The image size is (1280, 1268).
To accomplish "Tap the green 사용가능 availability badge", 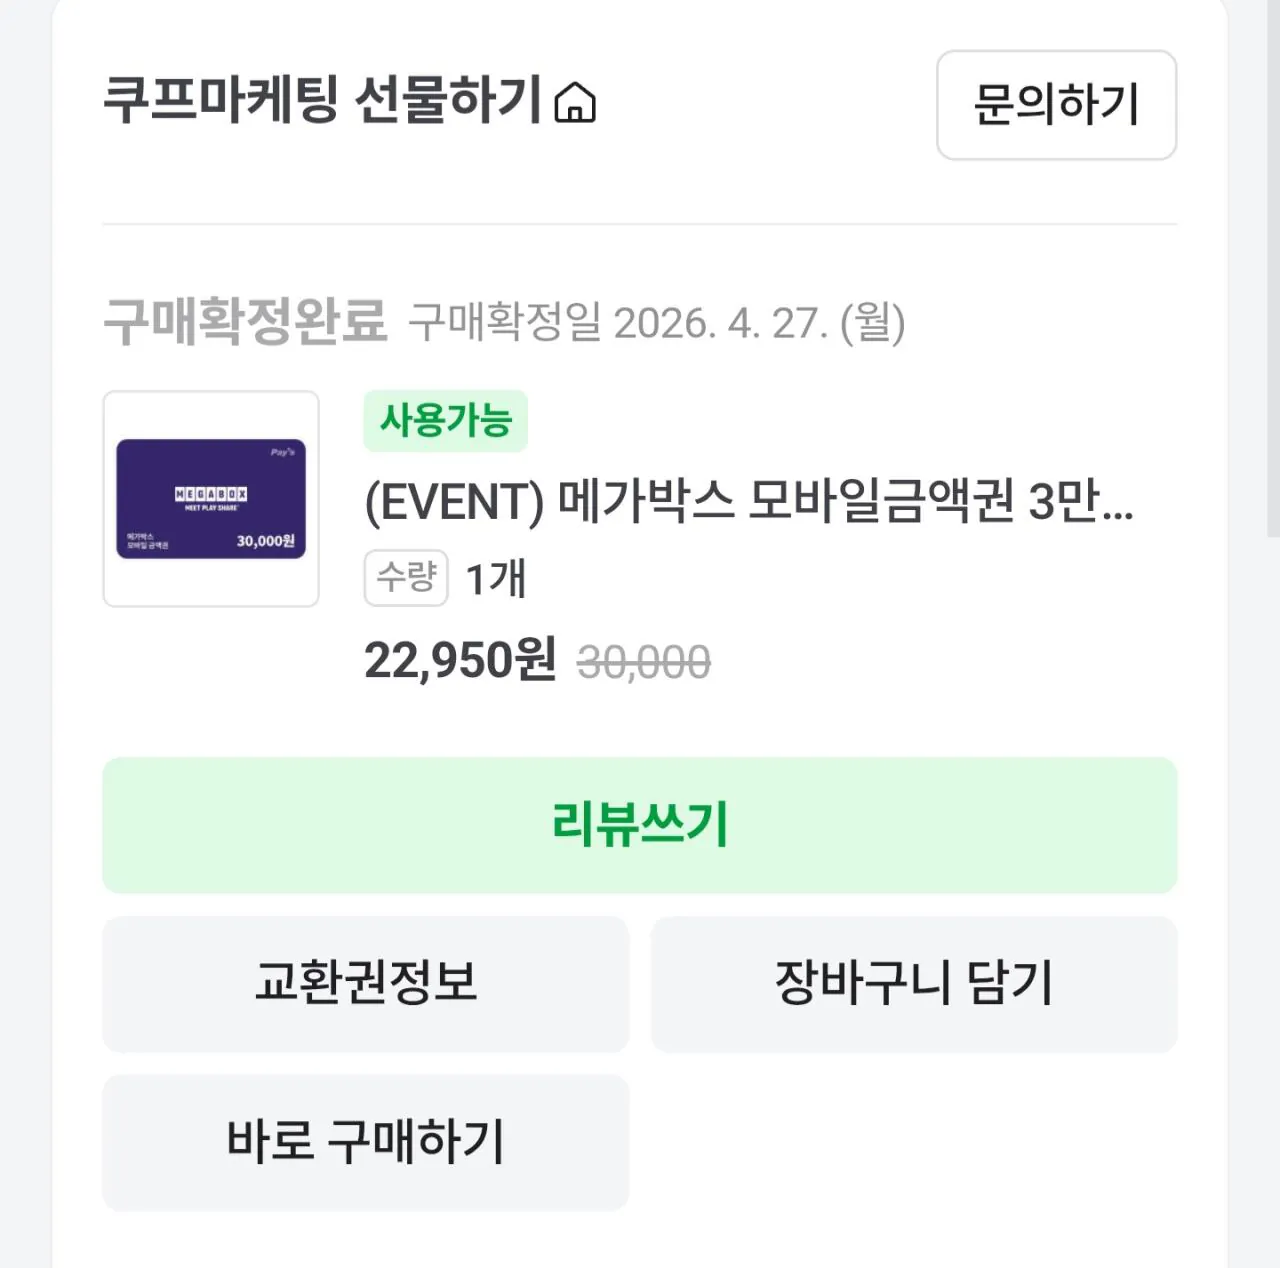I will tap(446, 421).
